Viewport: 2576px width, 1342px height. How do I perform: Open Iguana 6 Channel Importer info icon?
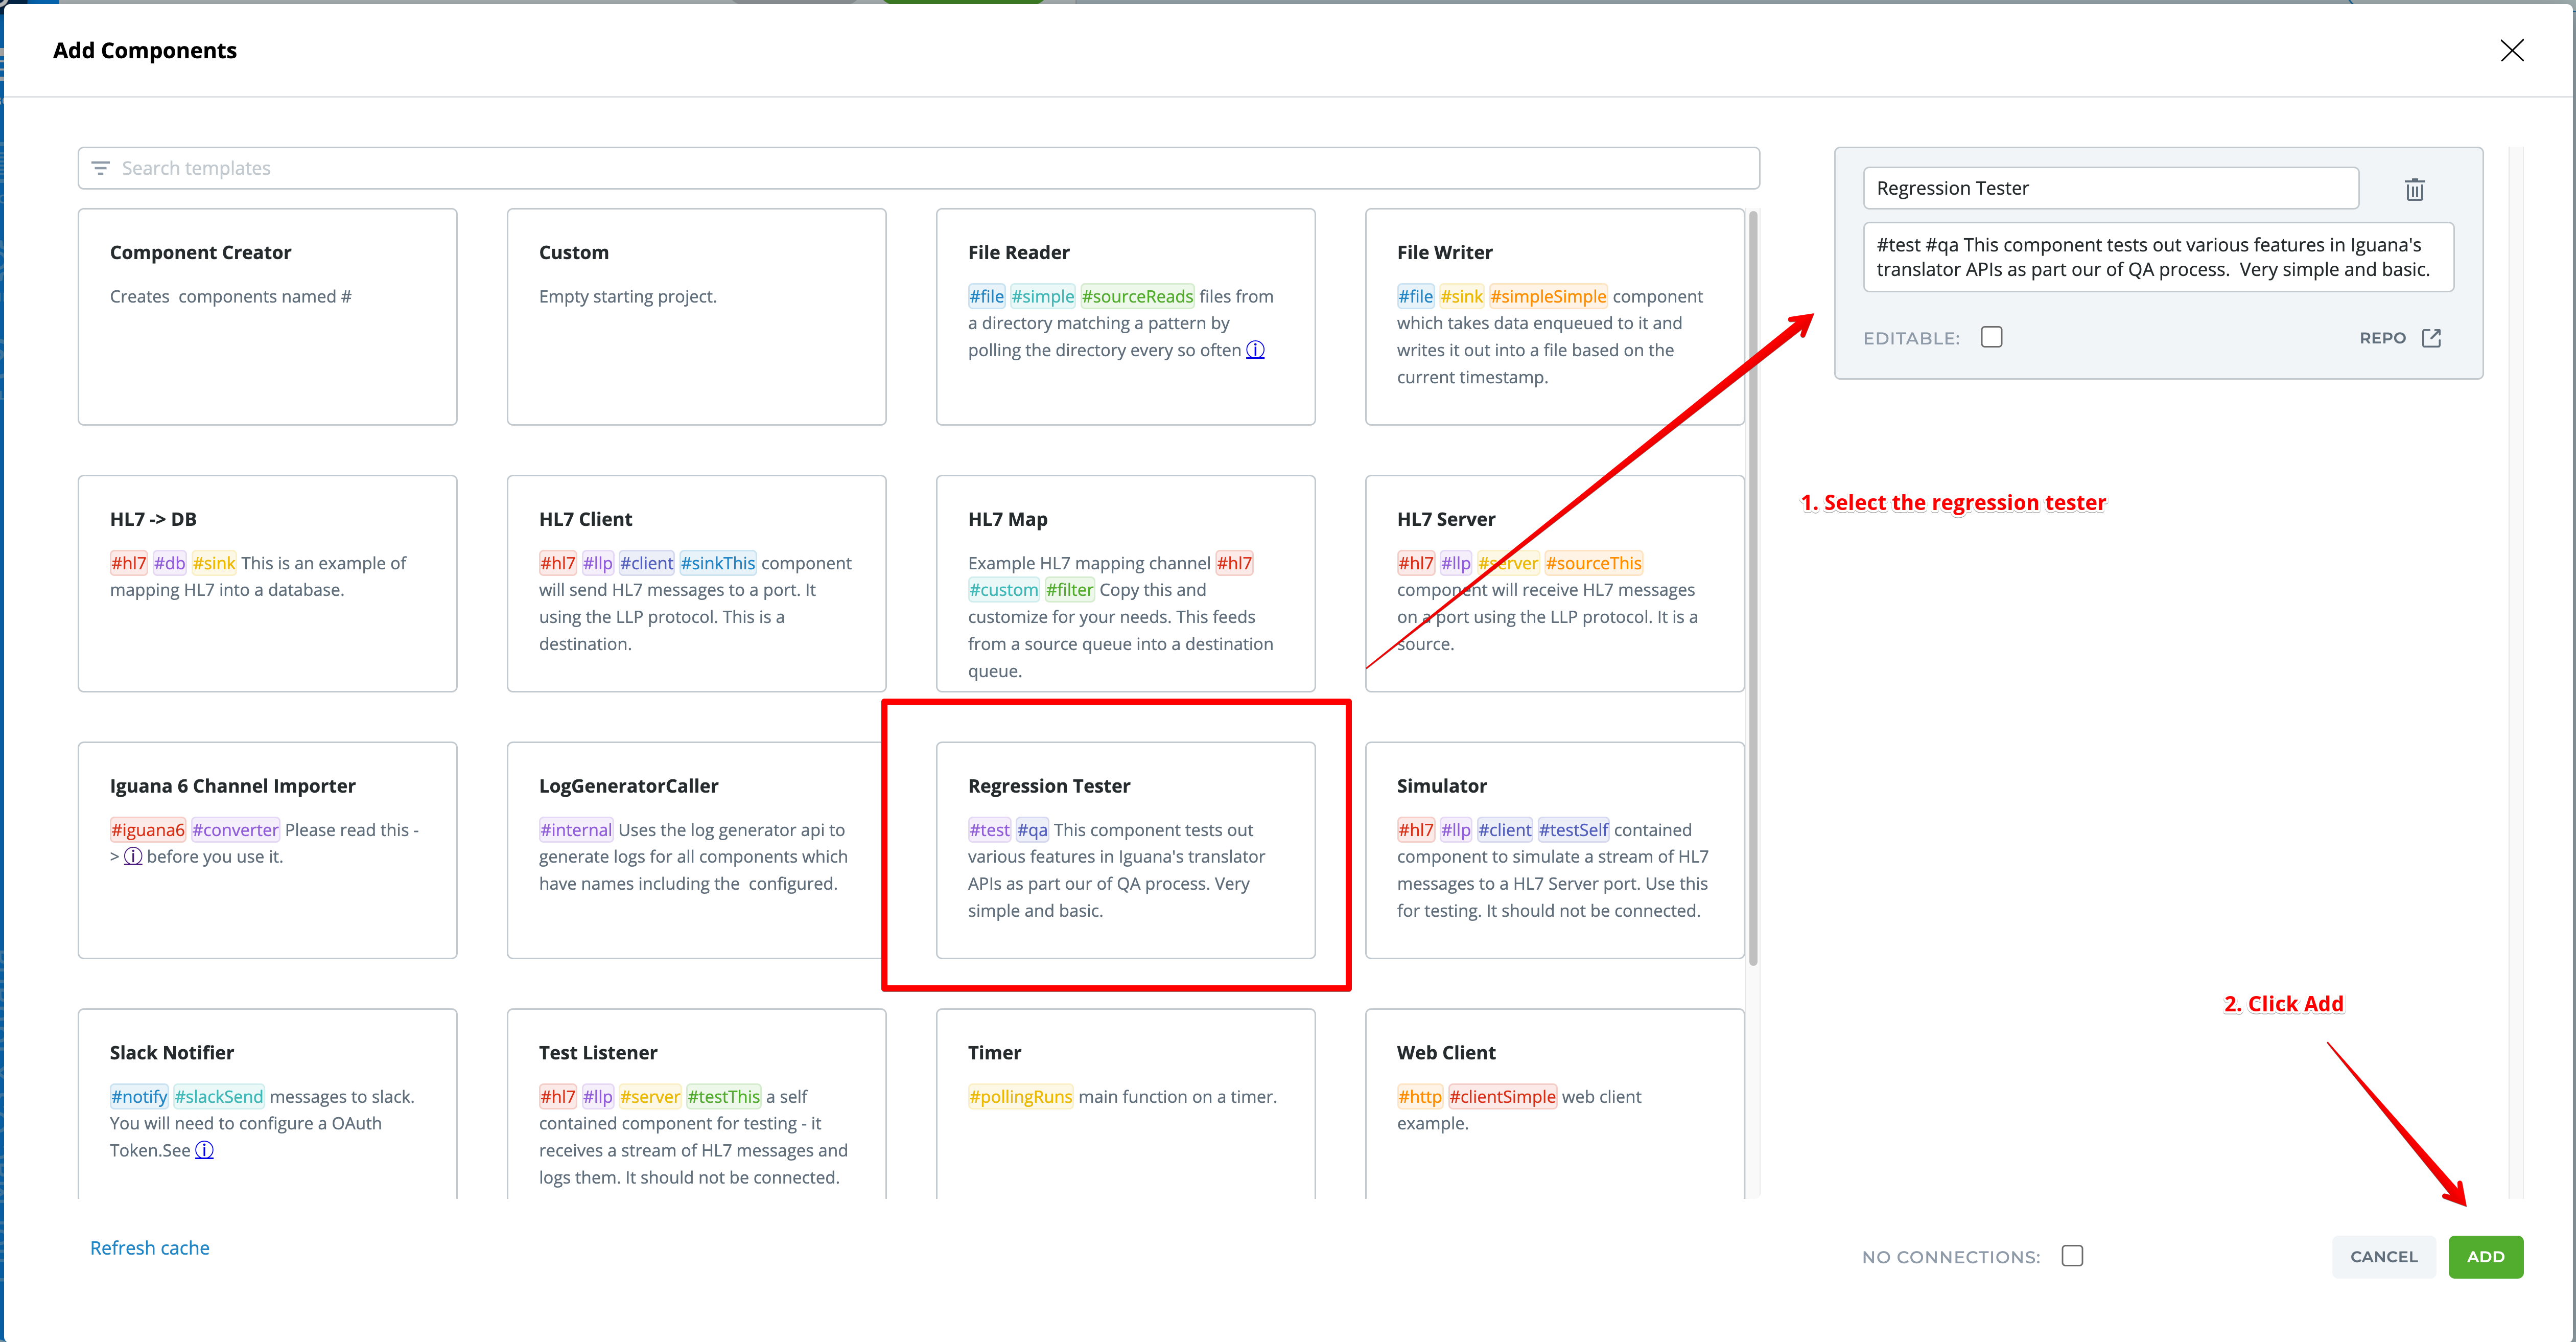pos(132,857)
